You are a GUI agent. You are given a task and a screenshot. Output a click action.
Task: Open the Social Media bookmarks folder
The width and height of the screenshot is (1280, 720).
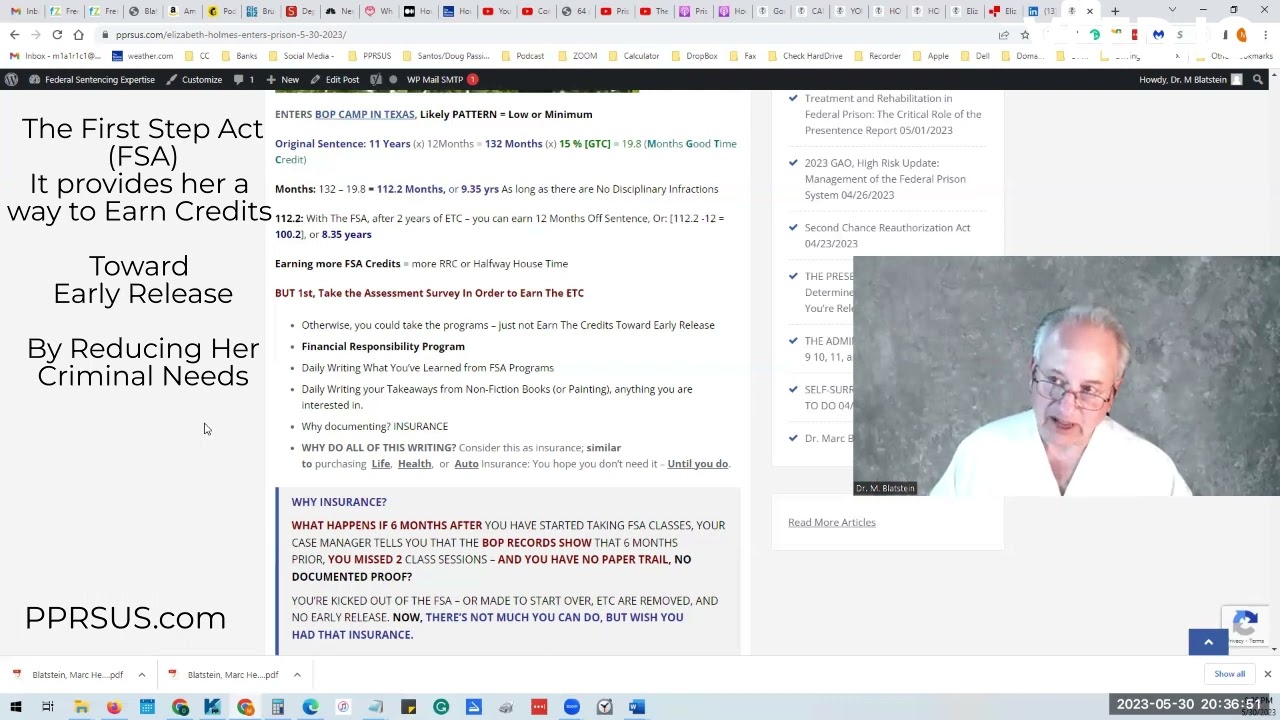click(301, 56)
